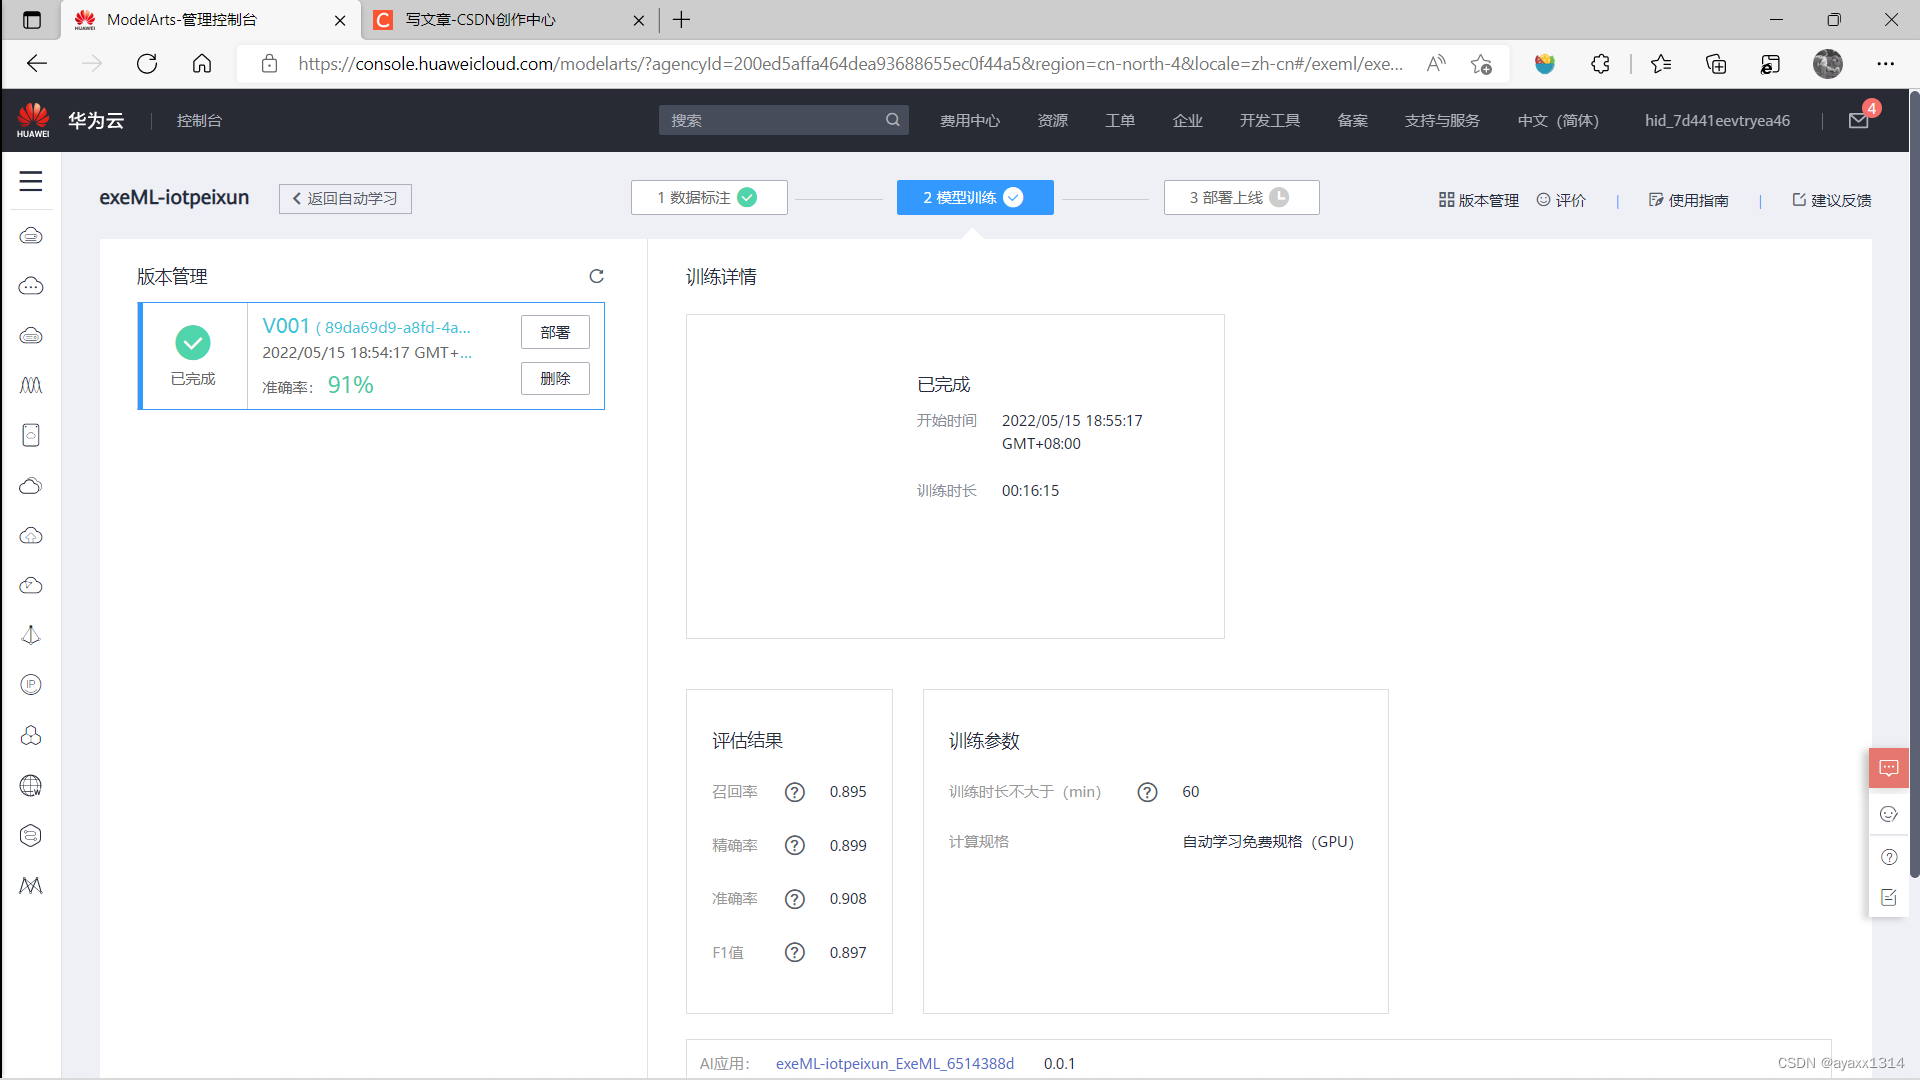The width and height of the screenshot is (1920, 1080).
Task: Switch to the 写文章-CSDN创作中心 browser tab
Action: [480, 20]
